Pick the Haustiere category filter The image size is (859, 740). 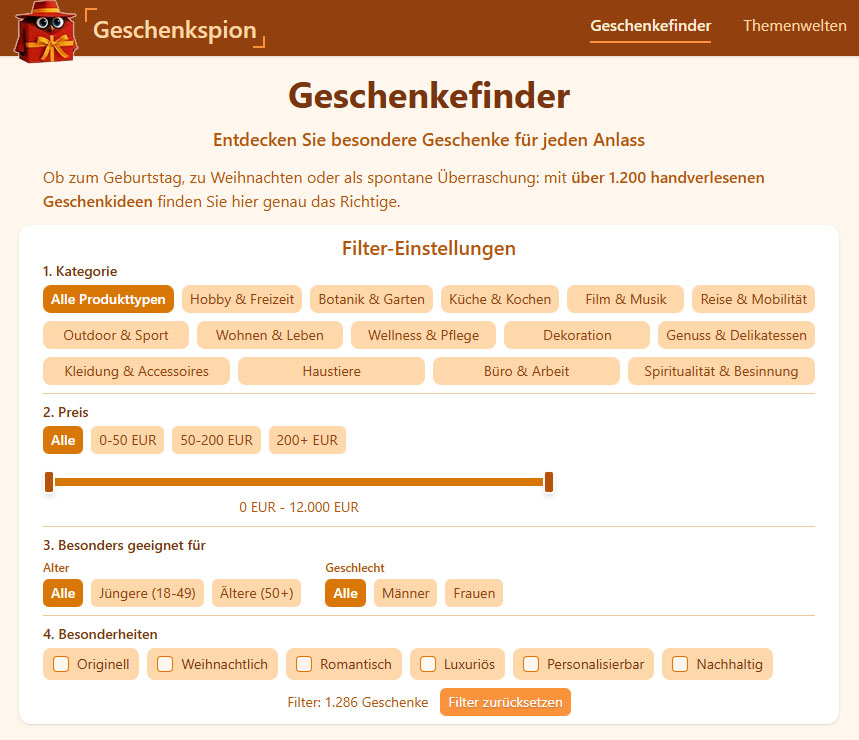coord(331,371)
